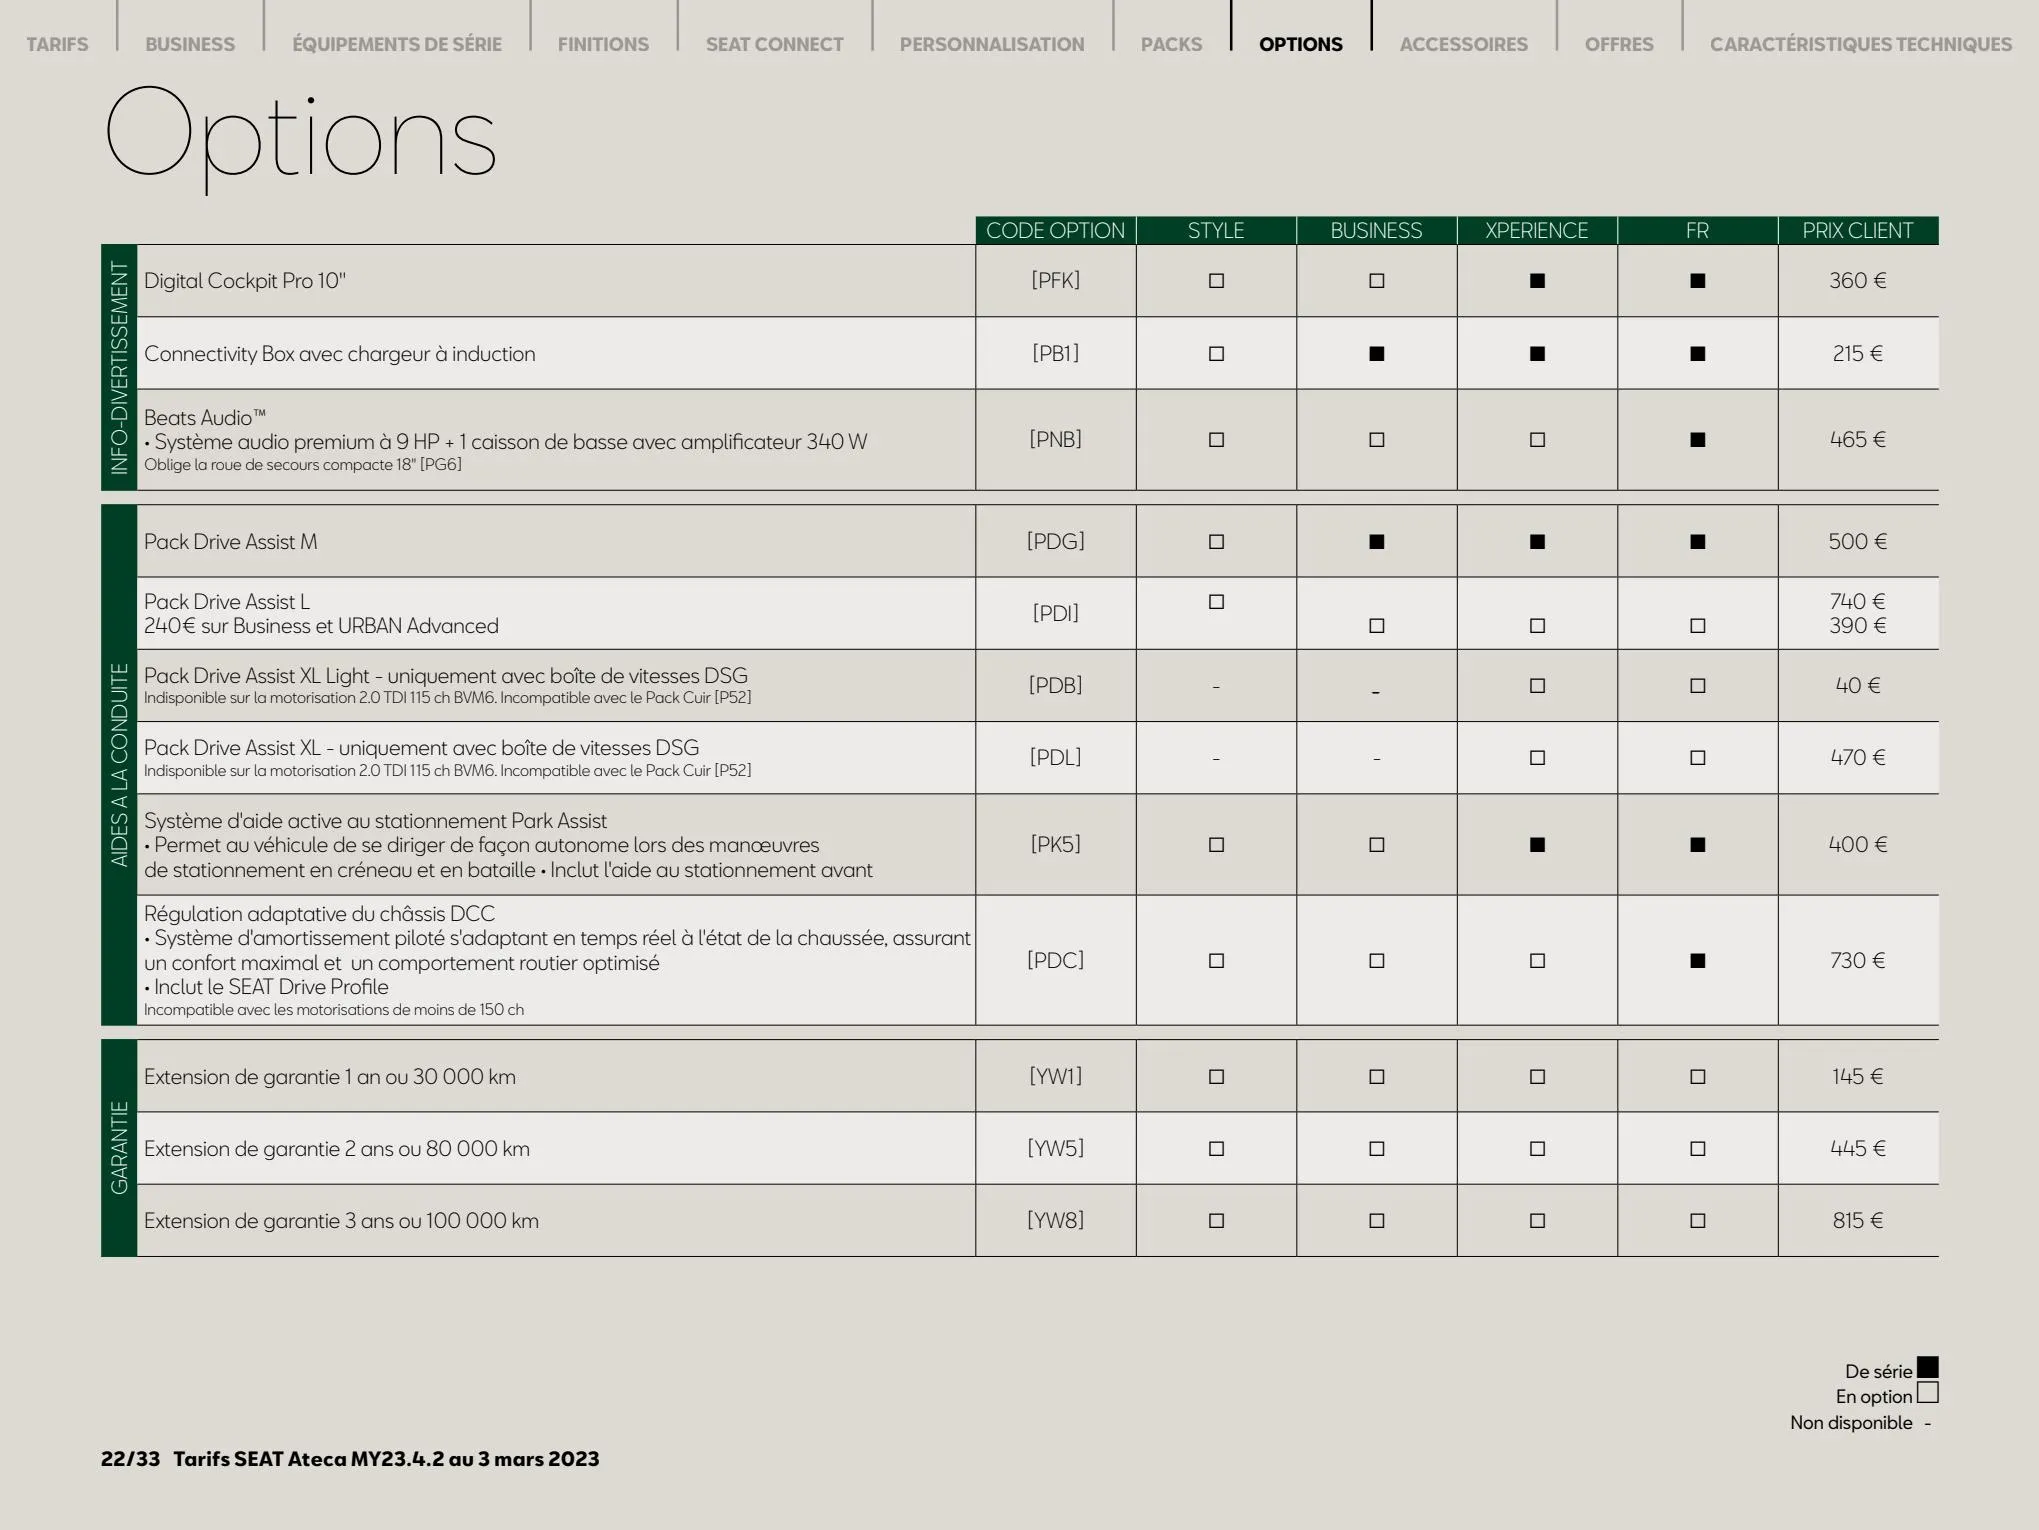Click the INFO-DIVERTISSEMENT section label
Image resolution: width=2039 pixels, height=1530 pixels.
point(119,368)
